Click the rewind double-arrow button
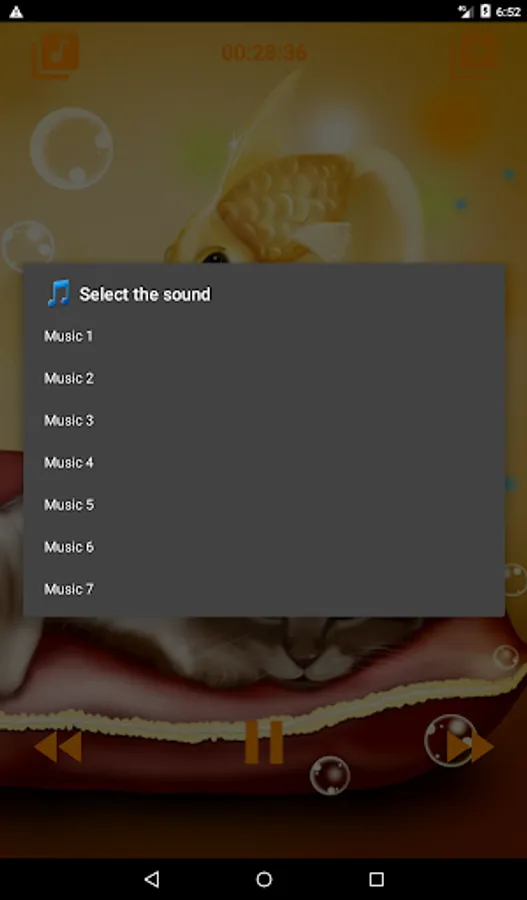Image resolution: width=527 pixels, height=900 pixels. [58, 747]
